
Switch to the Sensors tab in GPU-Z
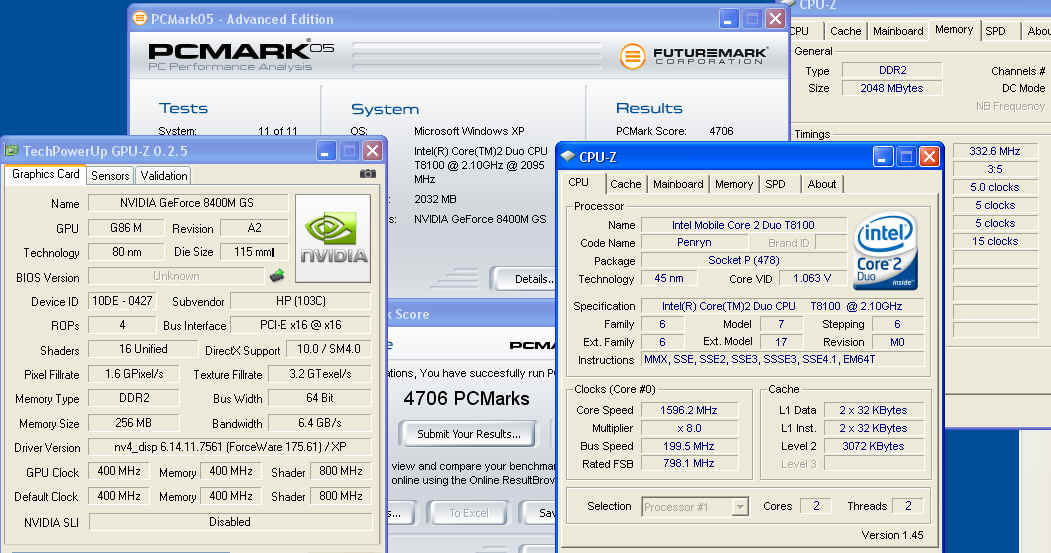click(110, 176)
